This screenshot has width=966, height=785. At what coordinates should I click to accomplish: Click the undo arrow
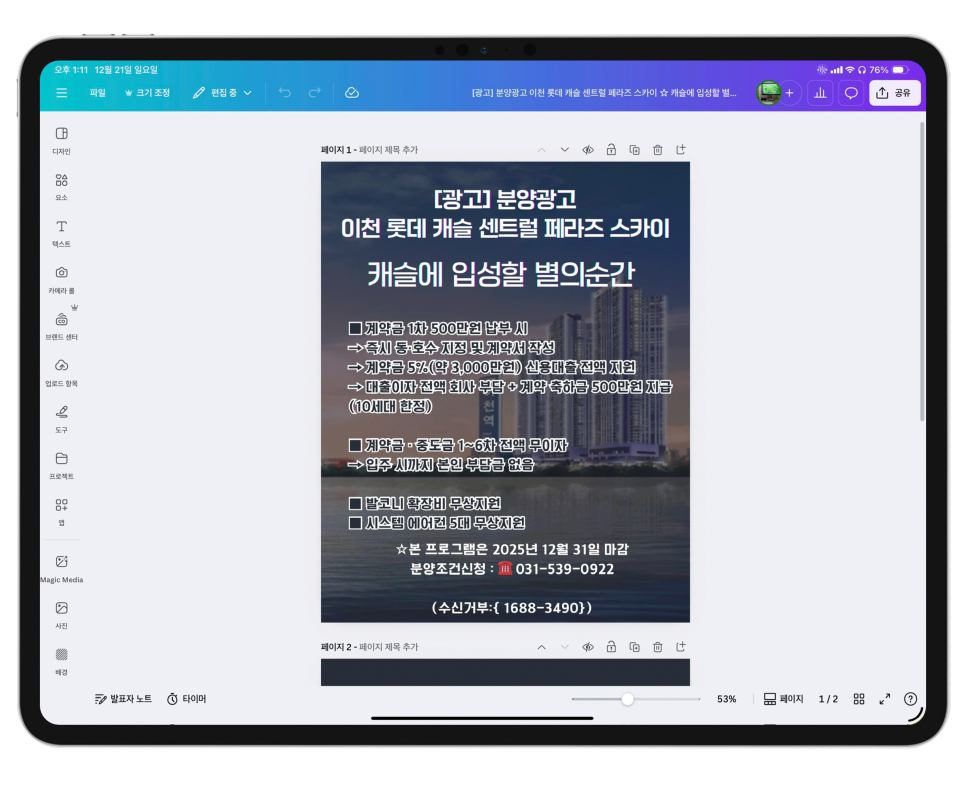point(285,92)
